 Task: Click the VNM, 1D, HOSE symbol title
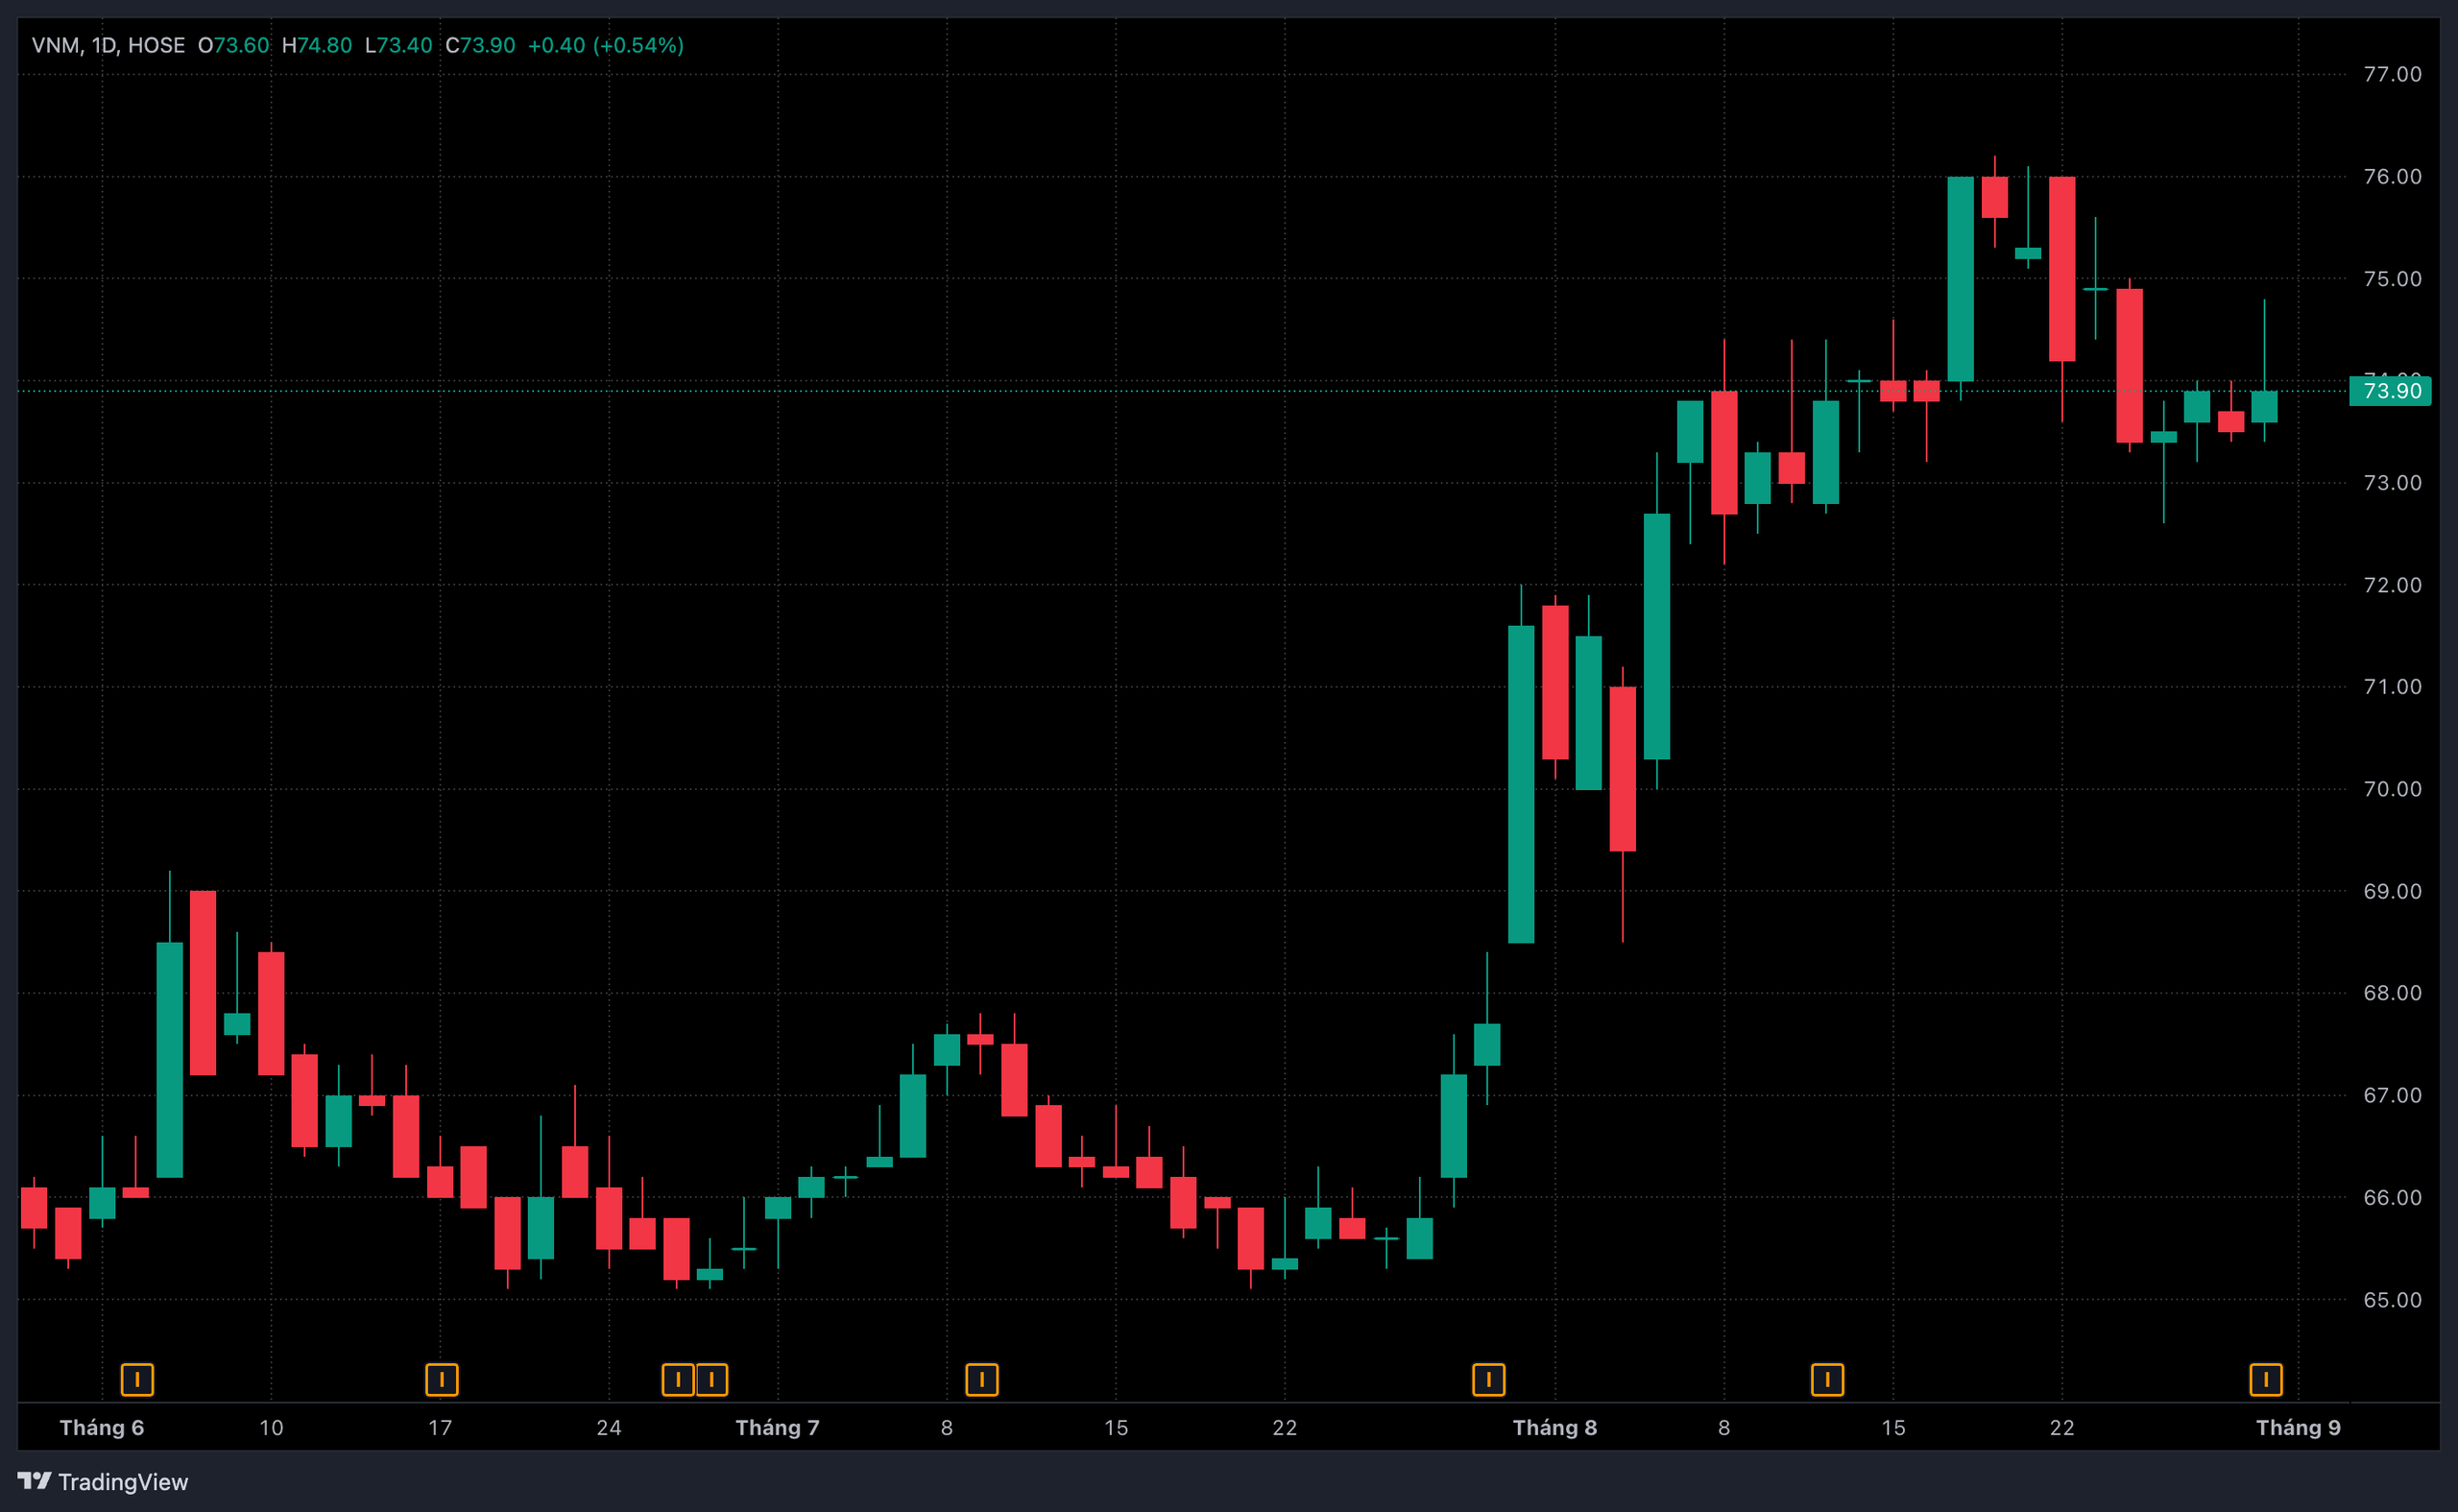[108, 45]
